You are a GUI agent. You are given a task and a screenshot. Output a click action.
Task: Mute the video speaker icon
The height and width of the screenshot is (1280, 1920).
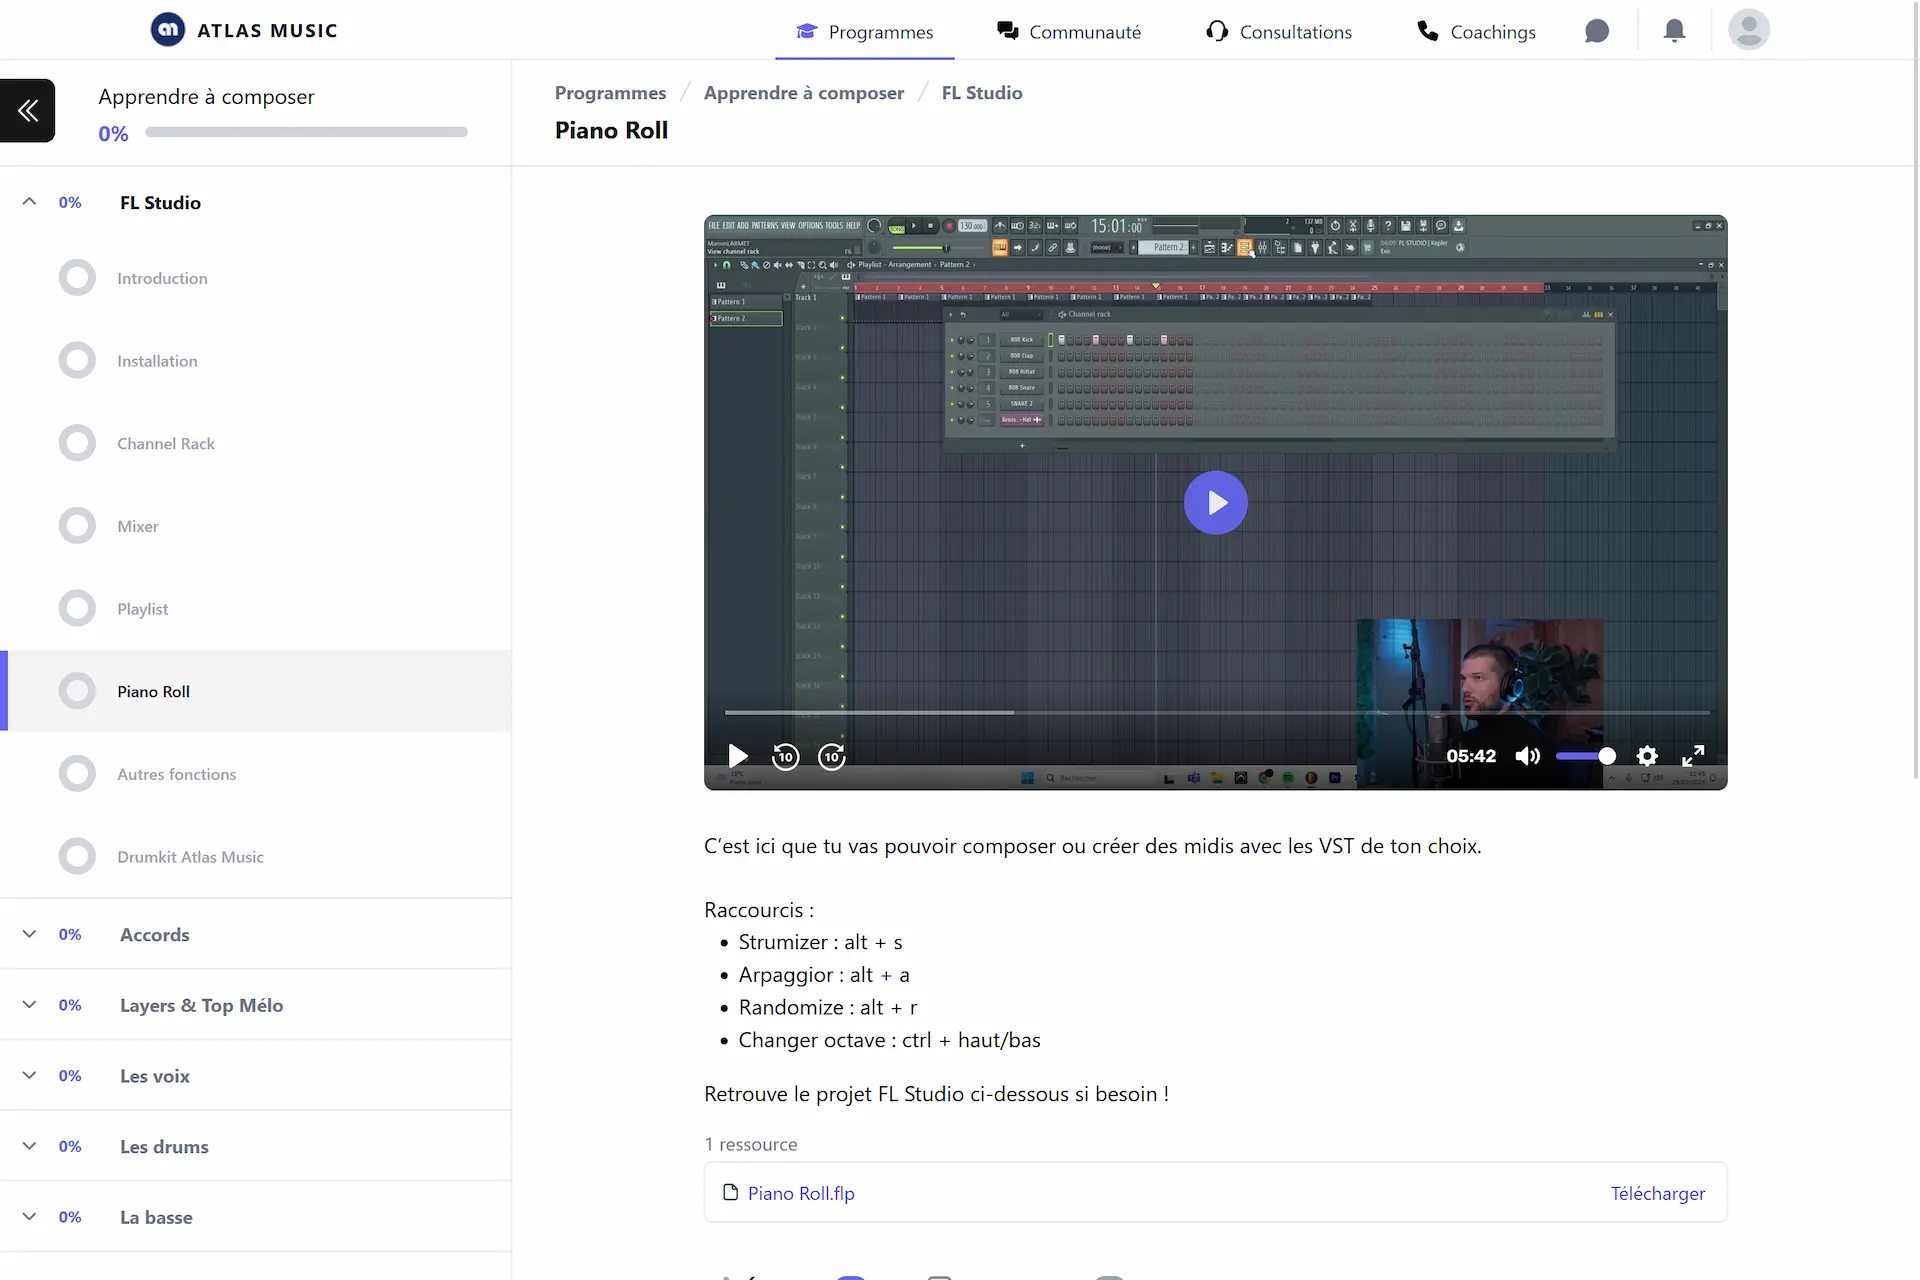click(x=1527, y=756)
